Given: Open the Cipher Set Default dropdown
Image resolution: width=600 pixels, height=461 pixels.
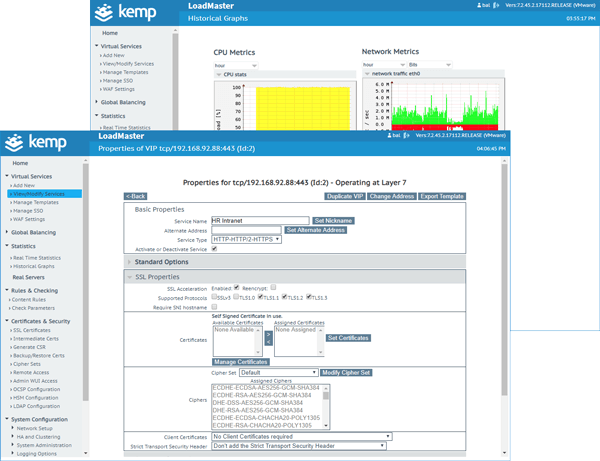Looking at the screenshot, I should (279, 373).
